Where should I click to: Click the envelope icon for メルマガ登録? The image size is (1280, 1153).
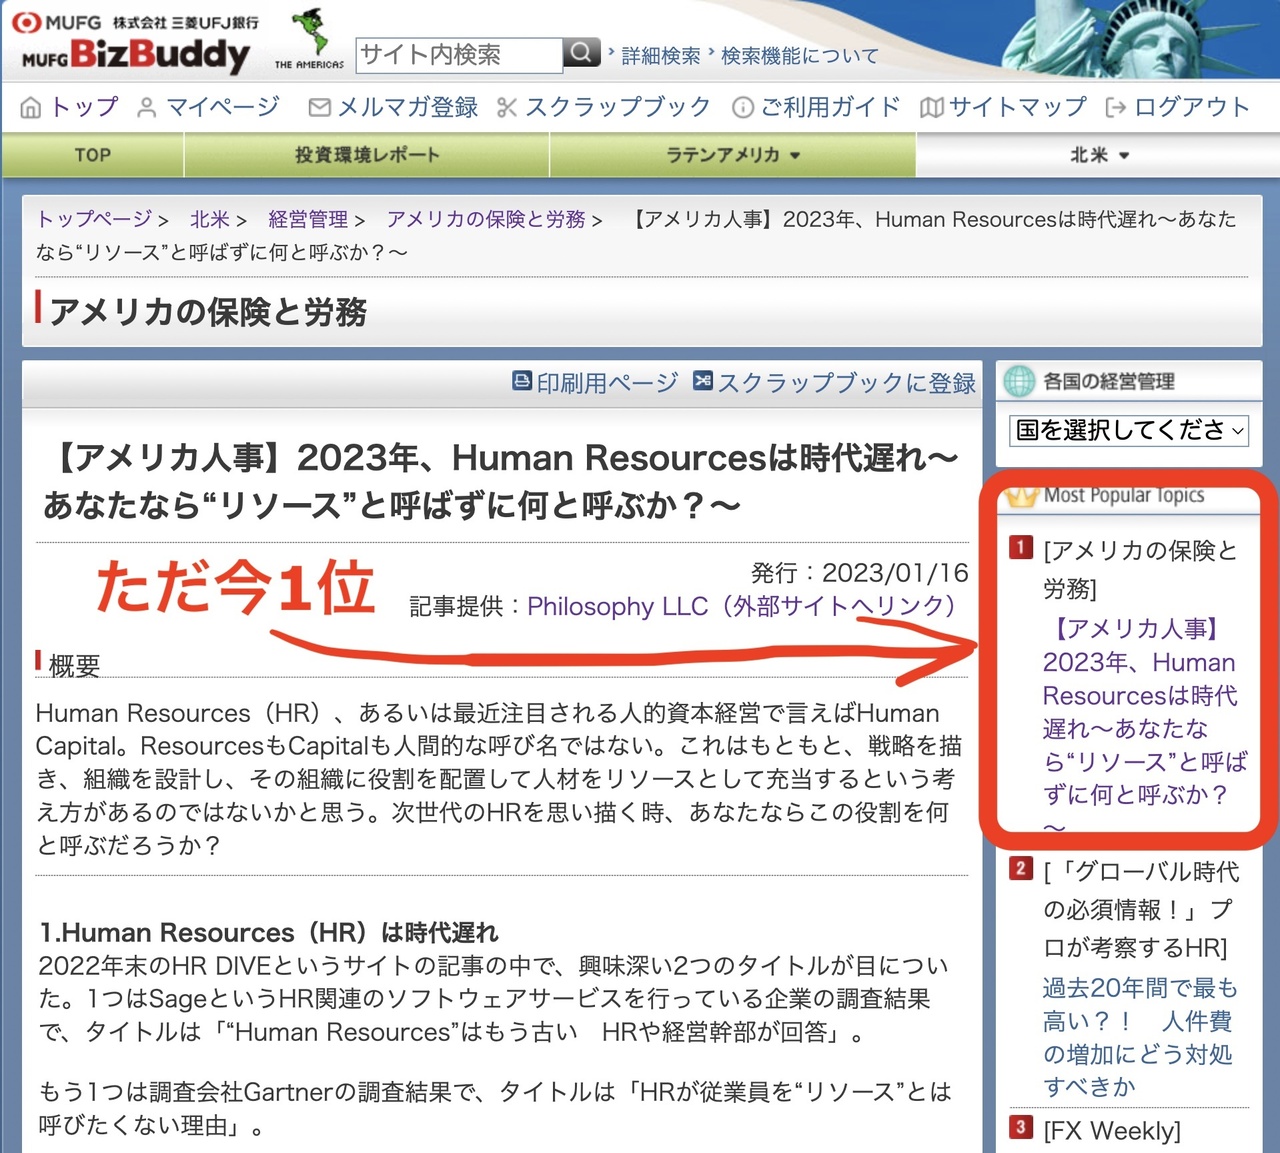point(319,108)
